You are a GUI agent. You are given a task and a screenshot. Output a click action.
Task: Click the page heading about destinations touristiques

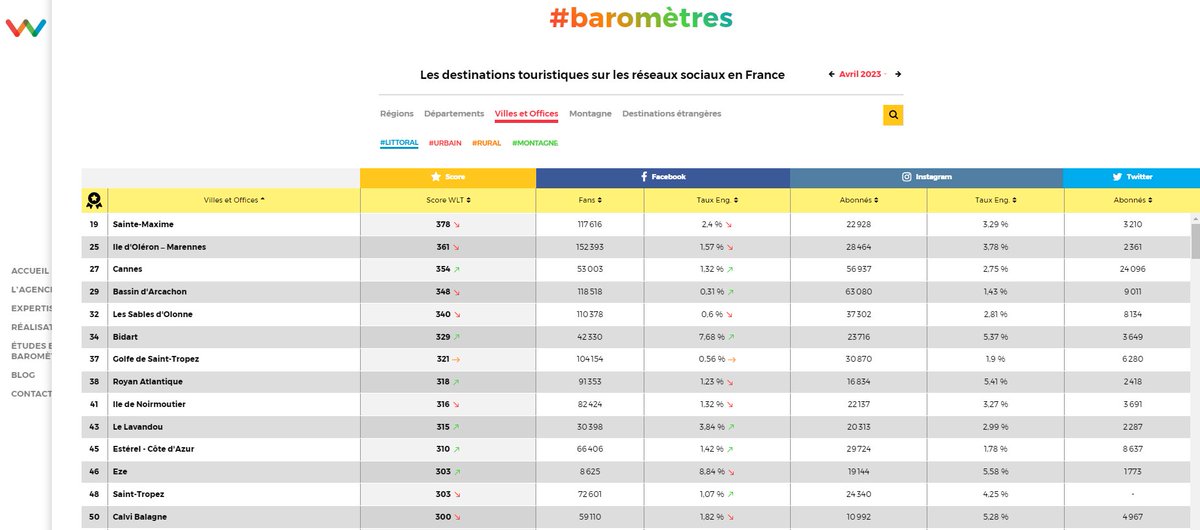[603, 75]
